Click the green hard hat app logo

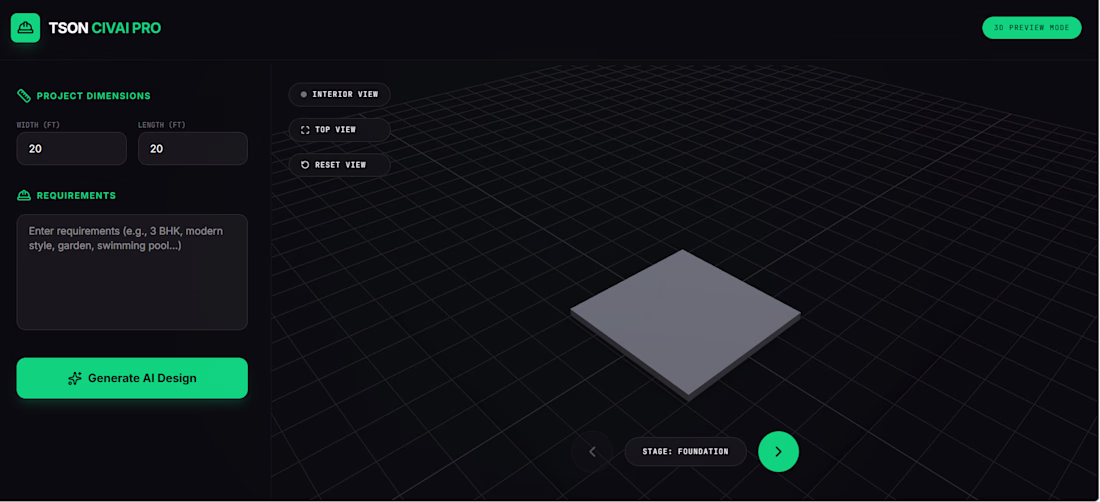[x=25, y=28]
